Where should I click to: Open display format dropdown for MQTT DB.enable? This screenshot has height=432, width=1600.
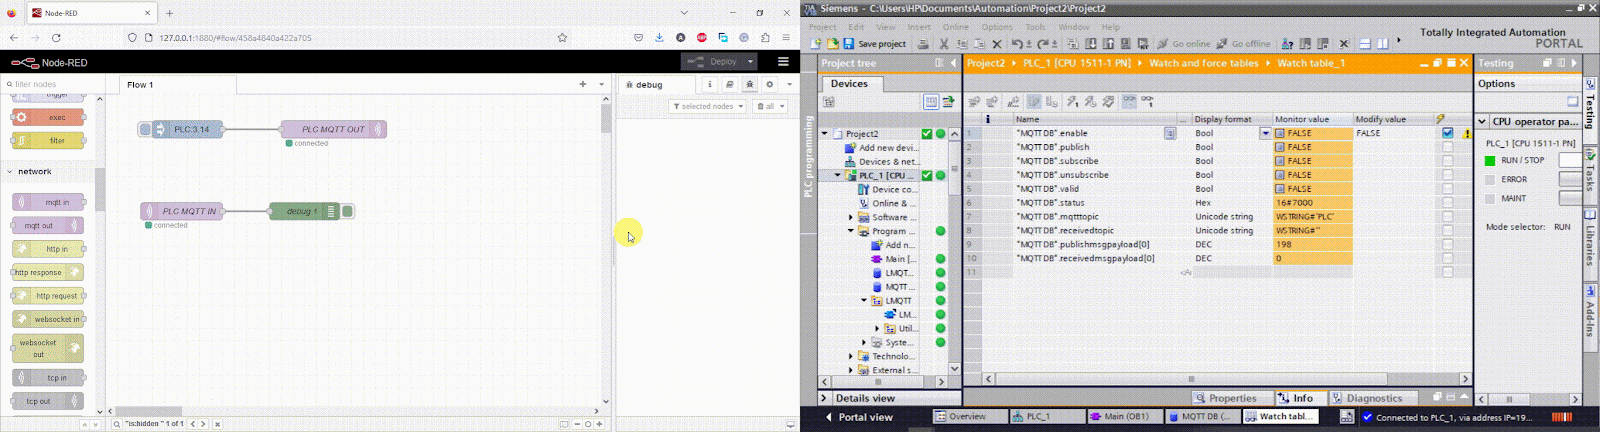coord(1265,133)
